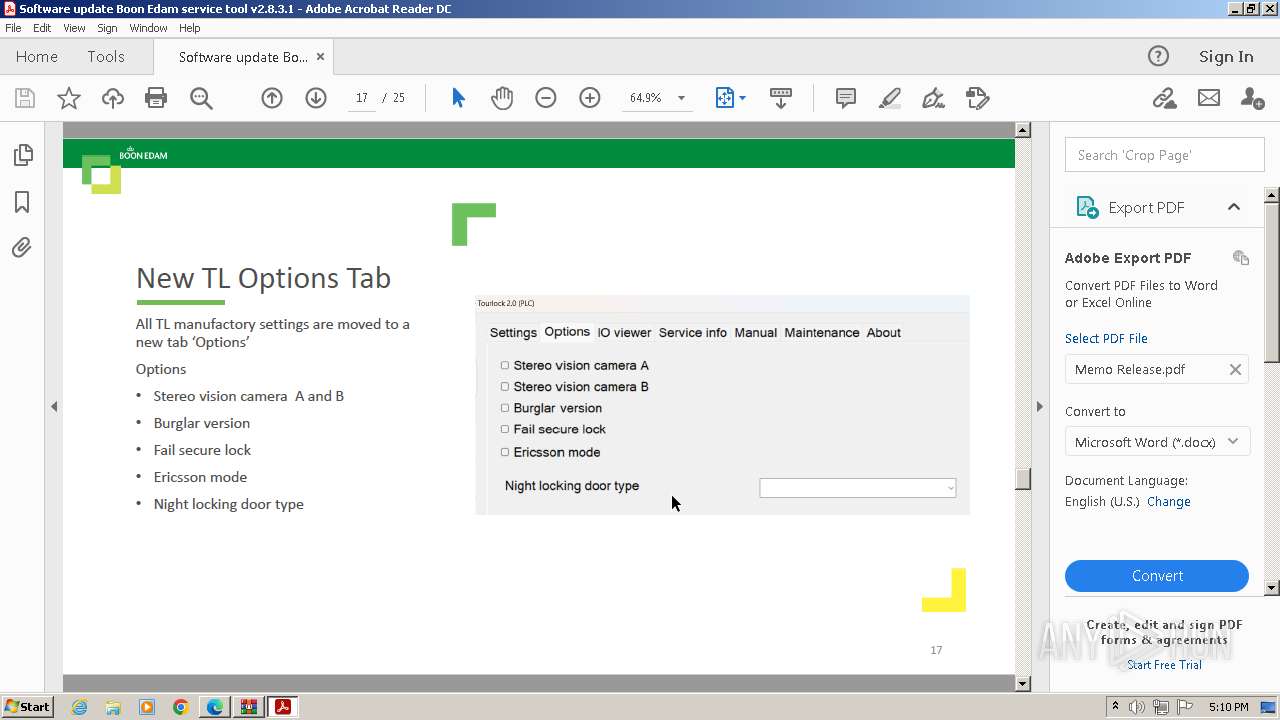This screenshot has height=720, width=1280.
Task: Share the file with others using the person icon
Action: [x=1252, y=98]
